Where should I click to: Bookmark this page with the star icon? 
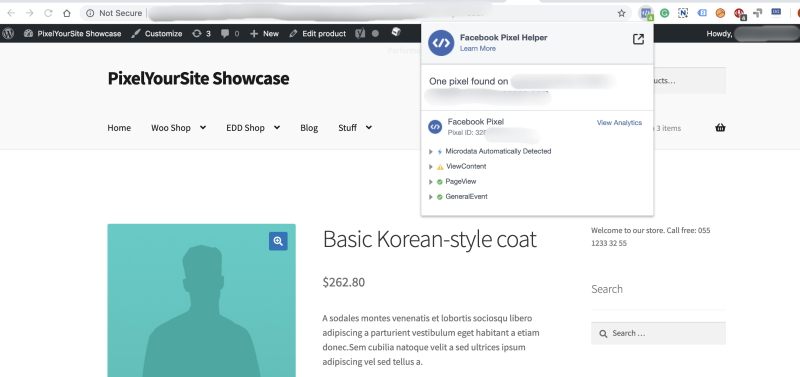pyautogui.click(x=621, y=13)
